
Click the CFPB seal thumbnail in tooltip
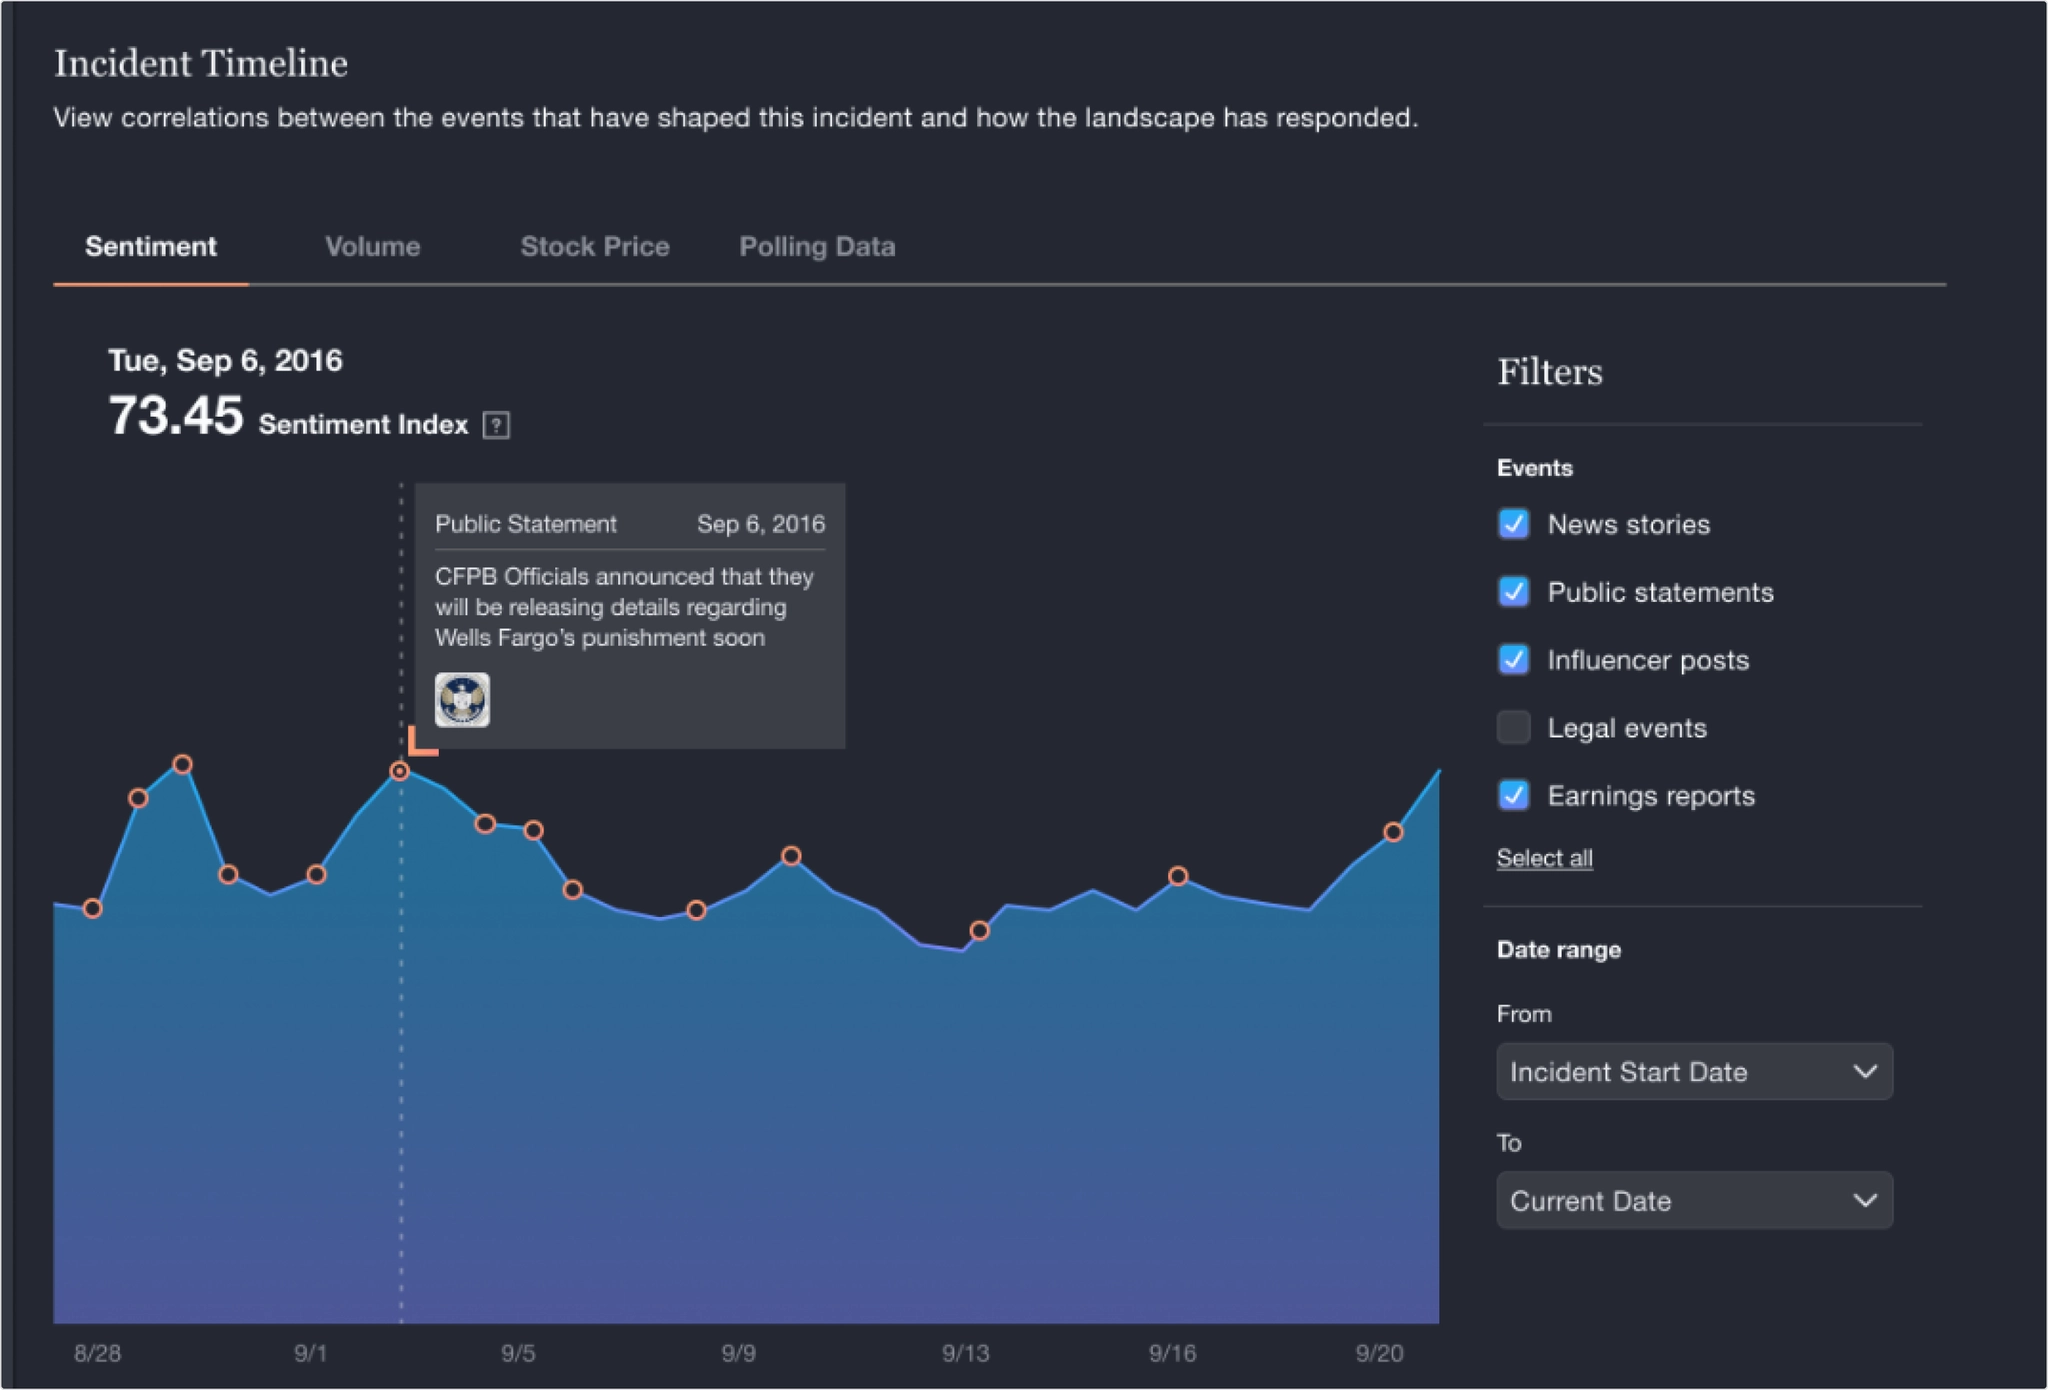coord(462,699)
